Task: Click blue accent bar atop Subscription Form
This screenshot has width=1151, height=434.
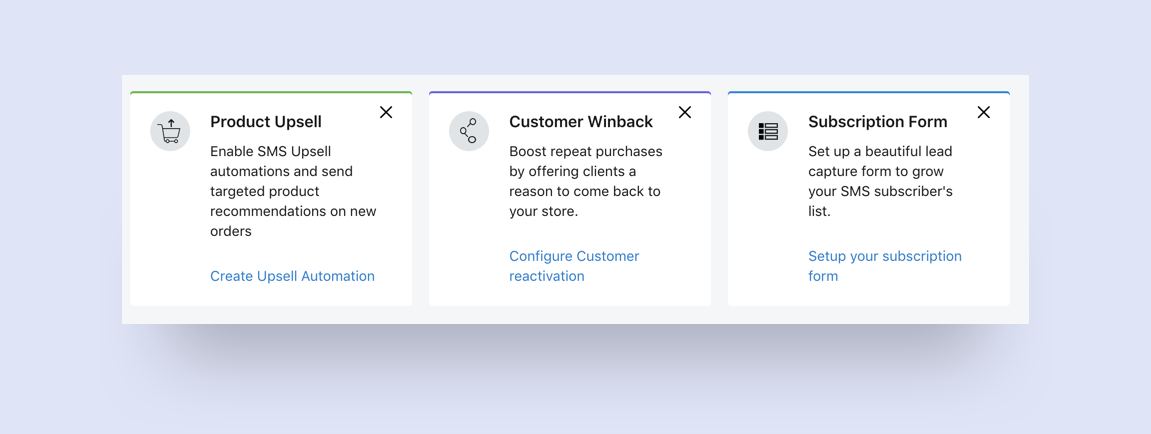Action: [868, 93]
